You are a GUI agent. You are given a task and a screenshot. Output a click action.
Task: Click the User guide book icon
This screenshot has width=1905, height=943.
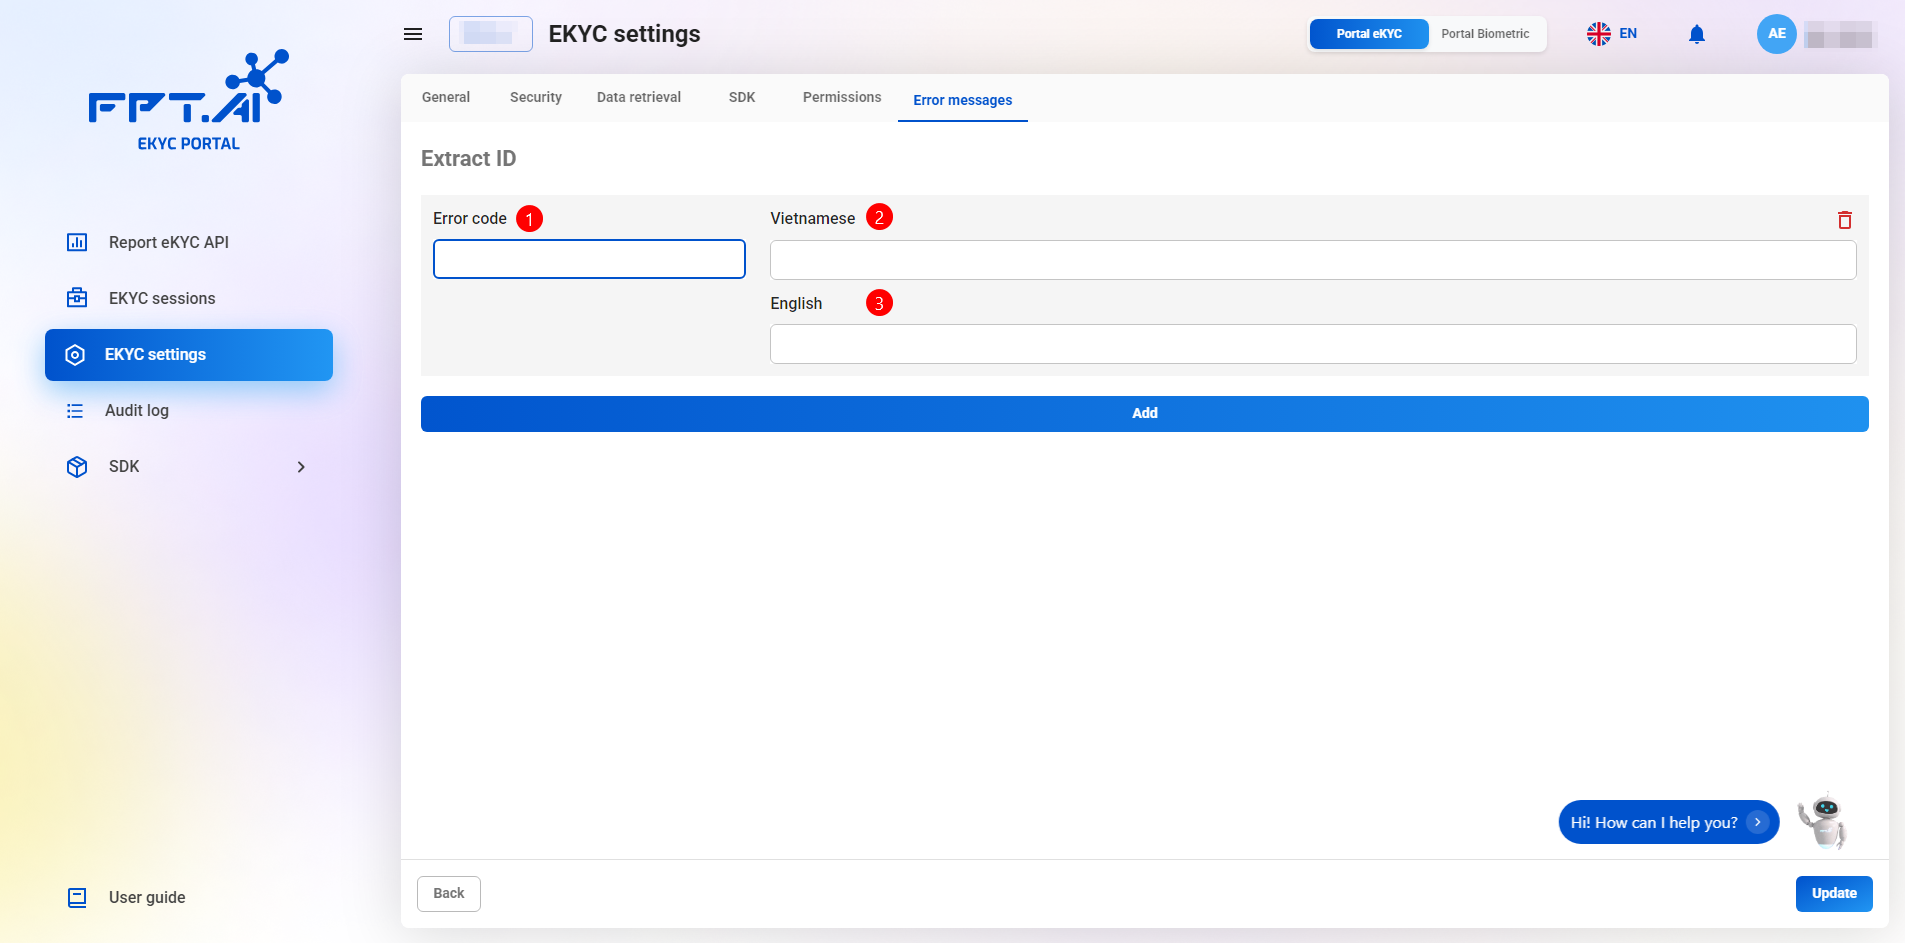click(77, 897)
